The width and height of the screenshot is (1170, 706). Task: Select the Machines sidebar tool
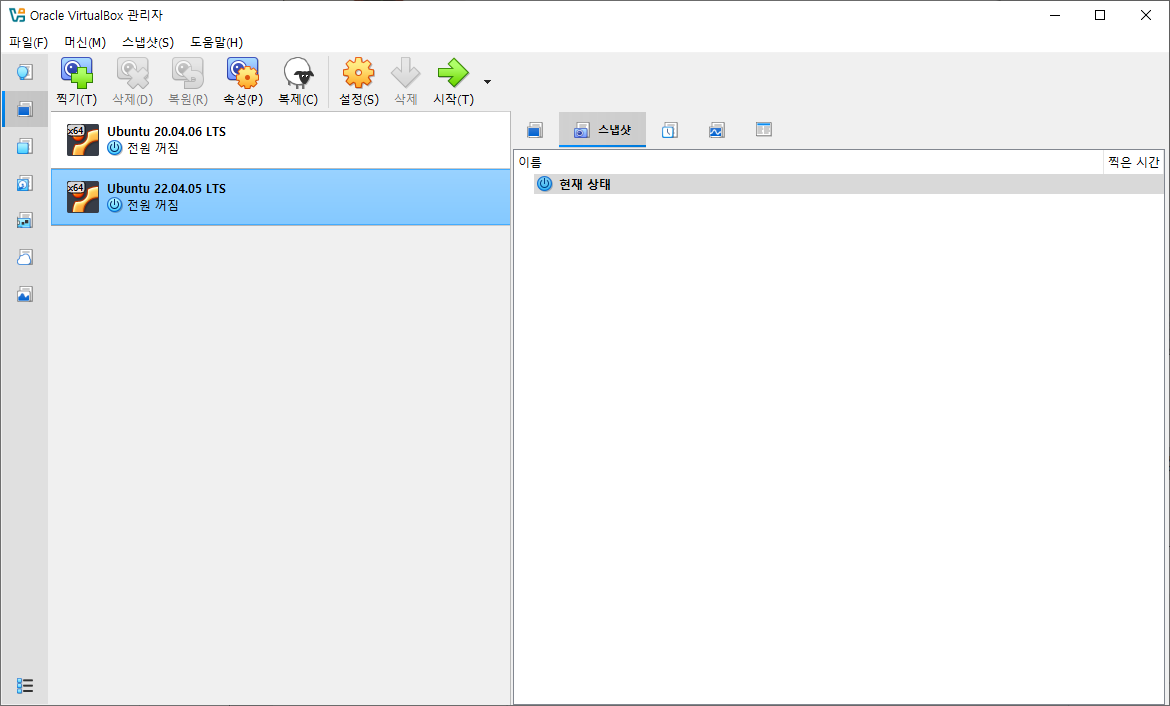pyautogui.click(x=25, y=110)
